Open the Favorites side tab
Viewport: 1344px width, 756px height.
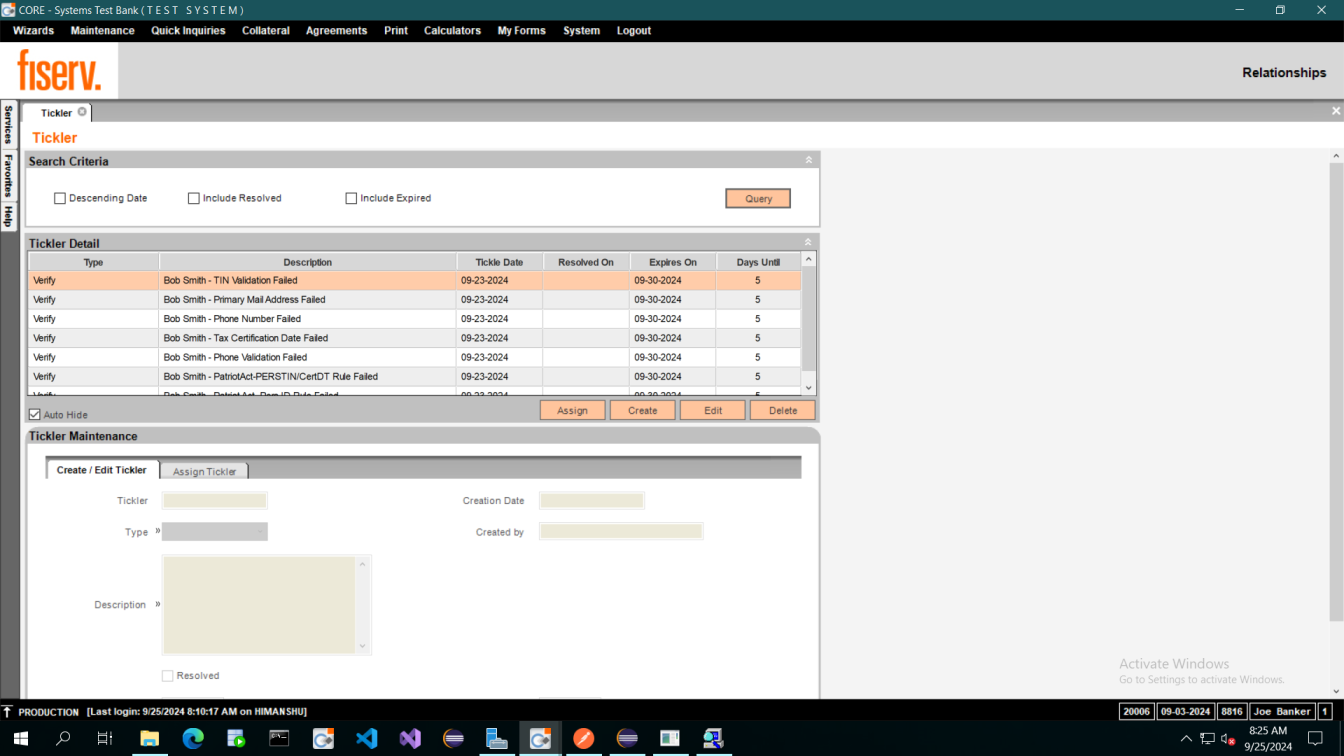(x=8, y=176)
